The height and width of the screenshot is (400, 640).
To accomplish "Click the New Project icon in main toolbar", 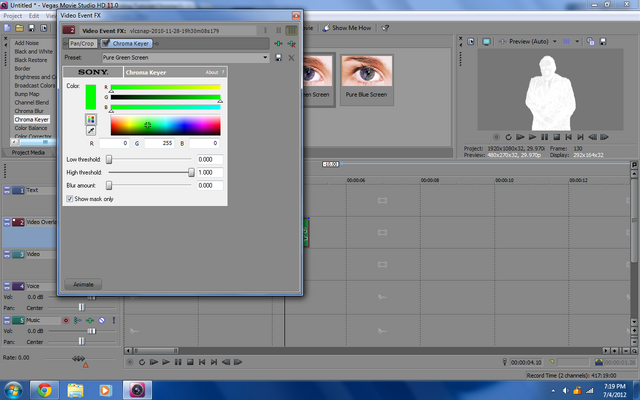I will tap(7, 28).
